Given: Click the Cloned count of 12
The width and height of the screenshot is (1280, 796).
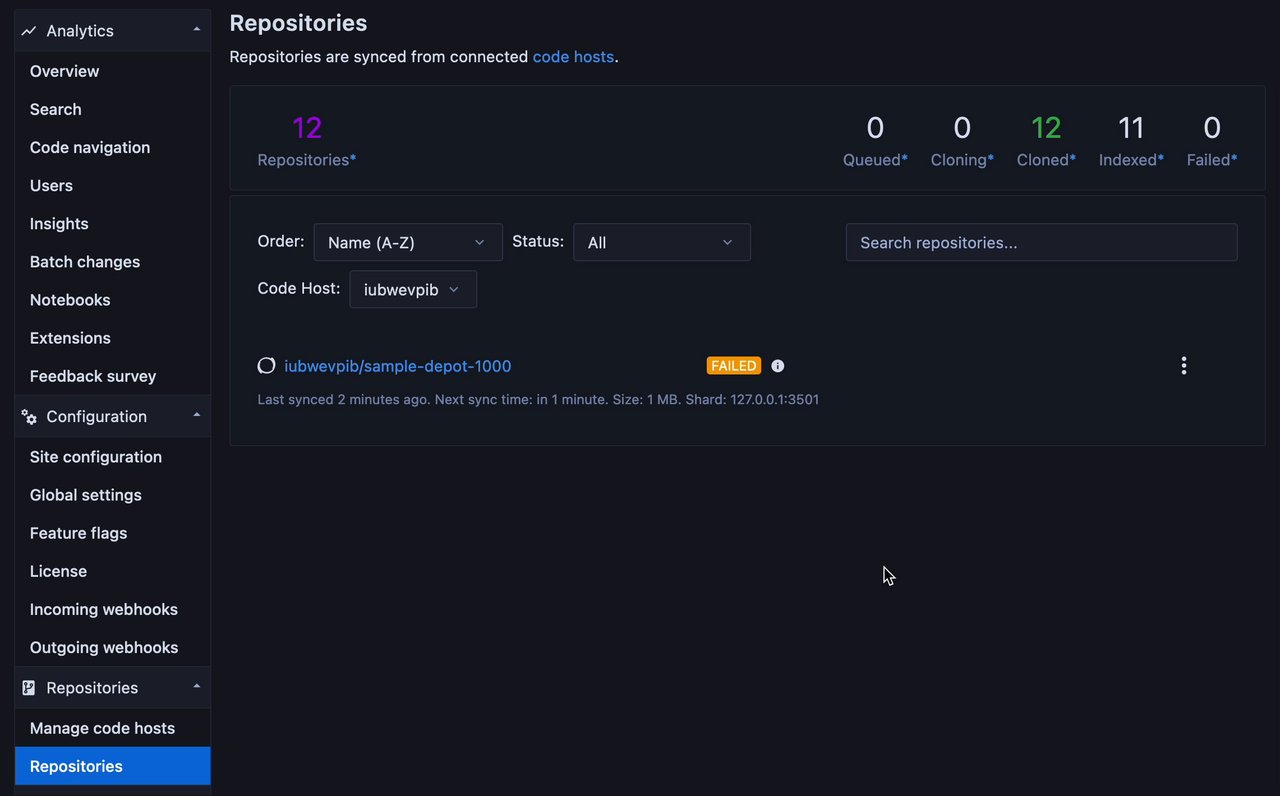Looking at the screenshot, I should pyautogui.click(x=1046, y=128).
